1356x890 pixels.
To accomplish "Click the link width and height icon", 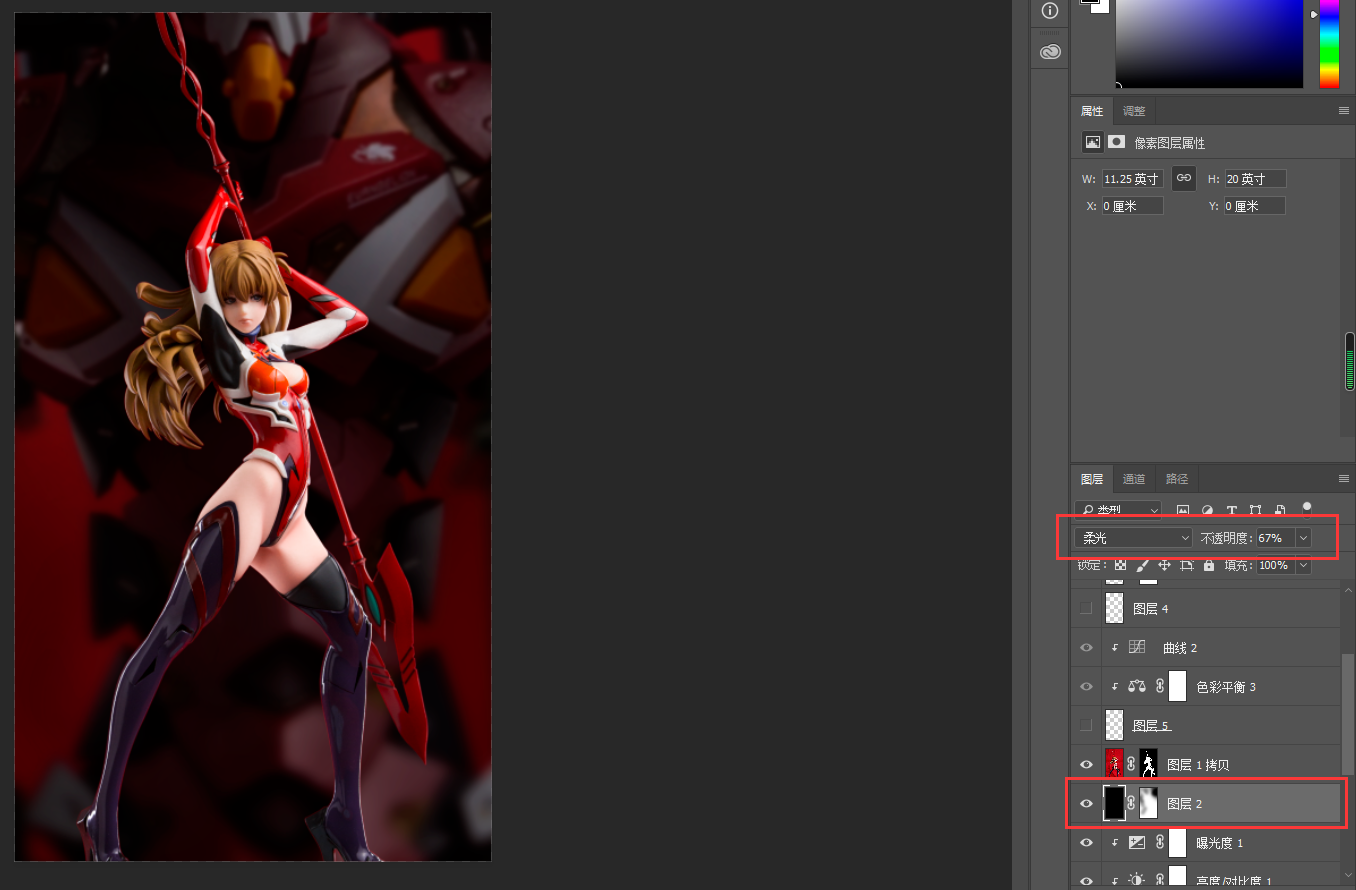I will (1184, 178).
